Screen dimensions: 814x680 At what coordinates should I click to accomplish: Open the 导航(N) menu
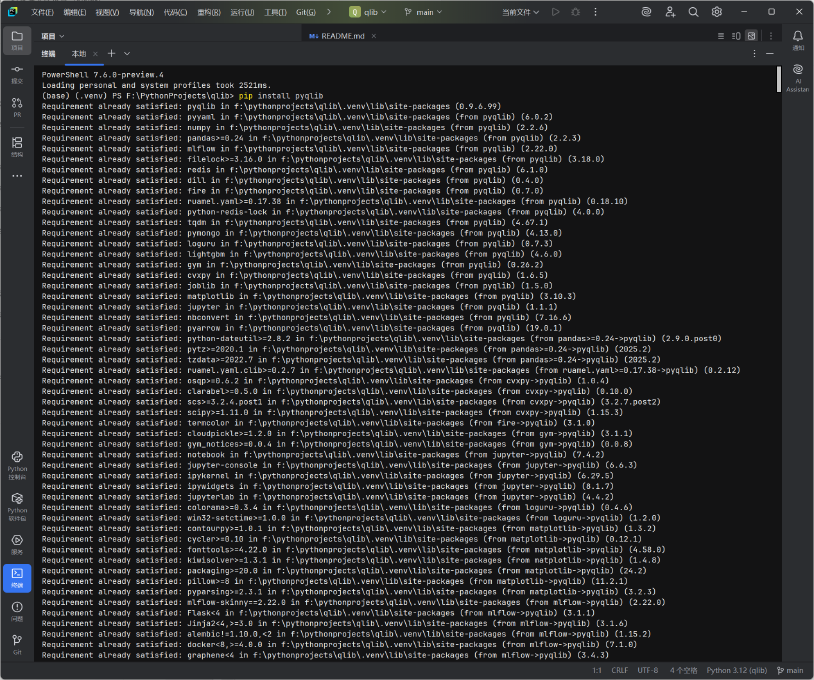point(141,12)
